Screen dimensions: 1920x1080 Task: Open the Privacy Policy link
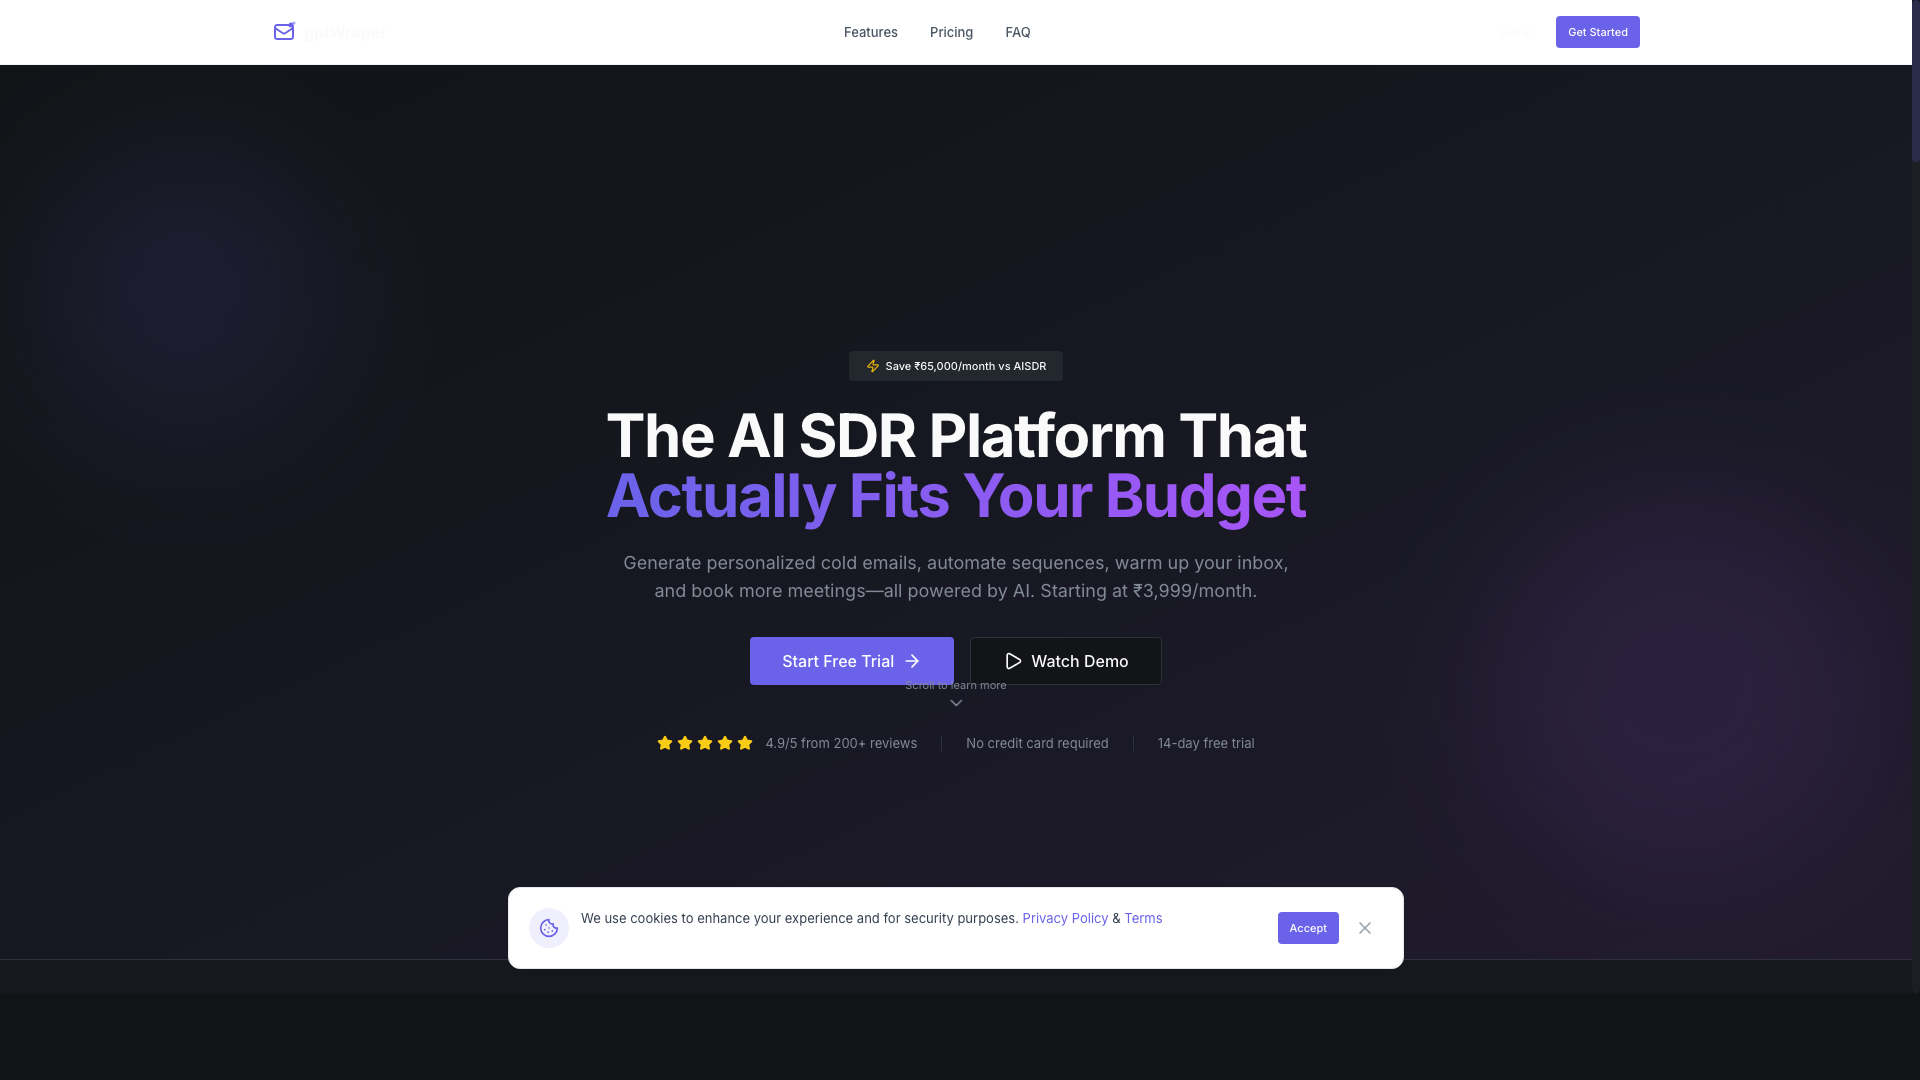tap(1065, 918)
